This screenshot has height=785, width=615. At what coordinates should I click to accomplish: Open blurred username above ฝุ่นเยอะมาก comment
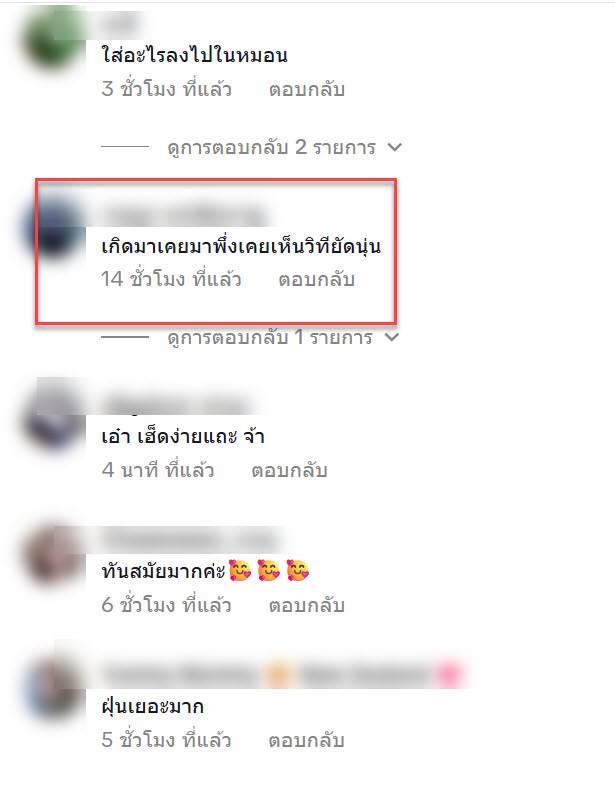pos(281,675)
